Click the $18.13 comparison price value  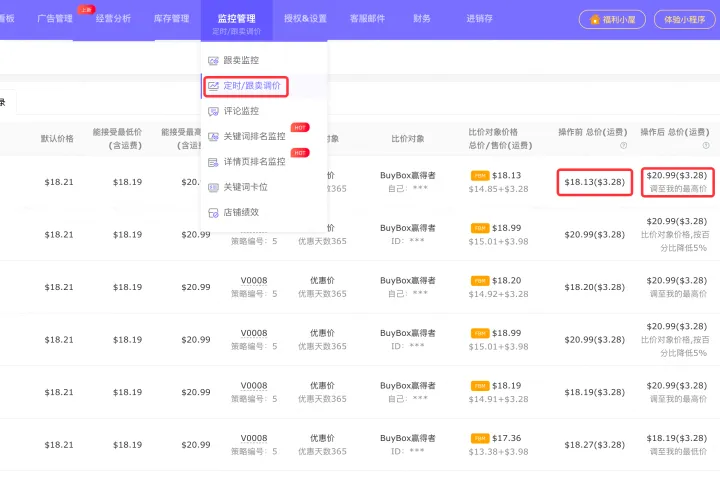pos(506,176)
